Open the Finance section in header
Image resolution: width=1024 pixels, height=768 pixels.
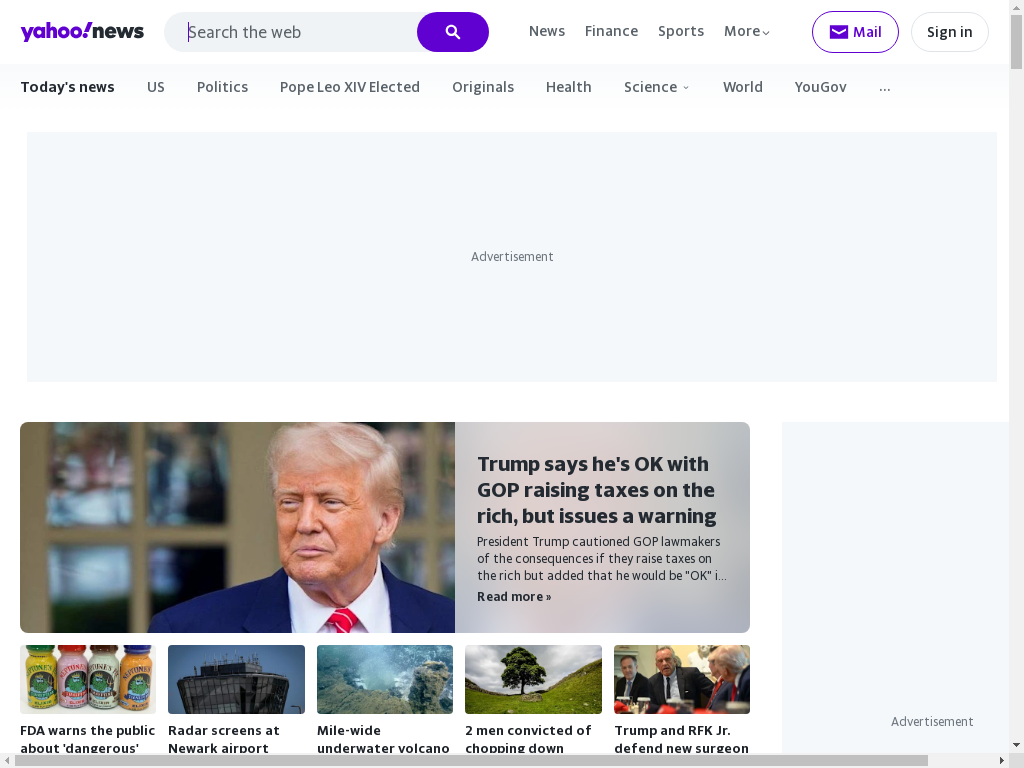pos(611,31)
